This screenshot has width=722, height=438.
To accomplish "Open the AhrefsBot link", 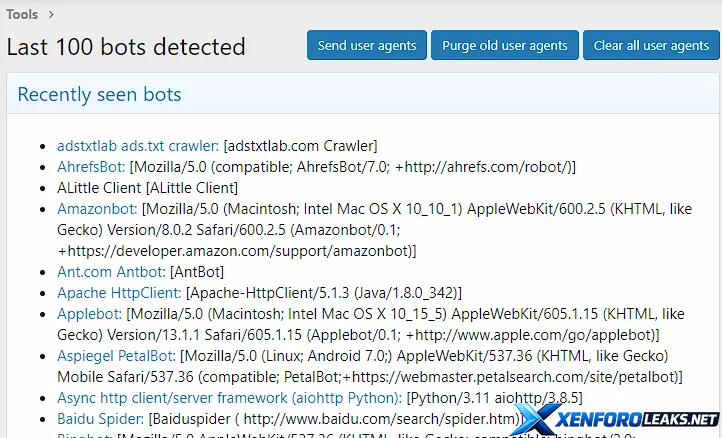I will (91, 167).
